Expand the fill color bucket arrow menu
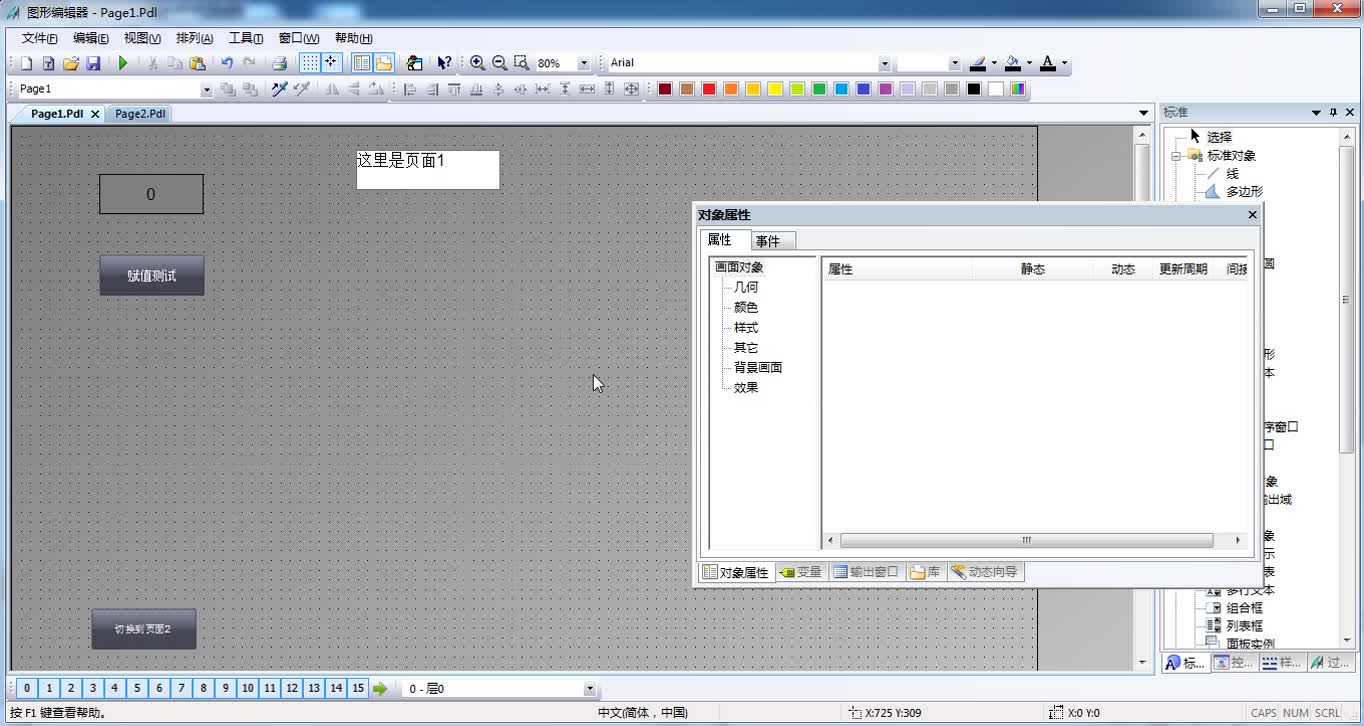Screen dimensions: 1364x726 (1029, 63)
